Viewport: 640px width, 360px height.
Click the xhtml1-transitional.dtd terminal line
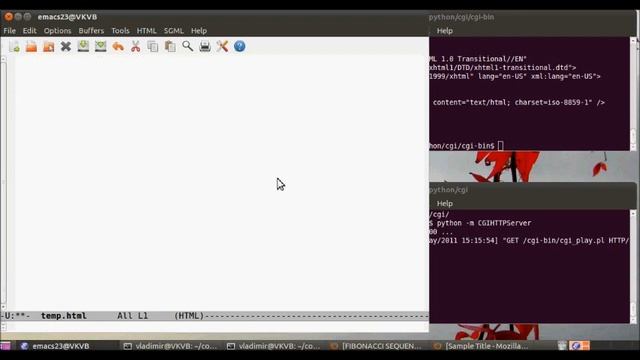tap(503, 68)
